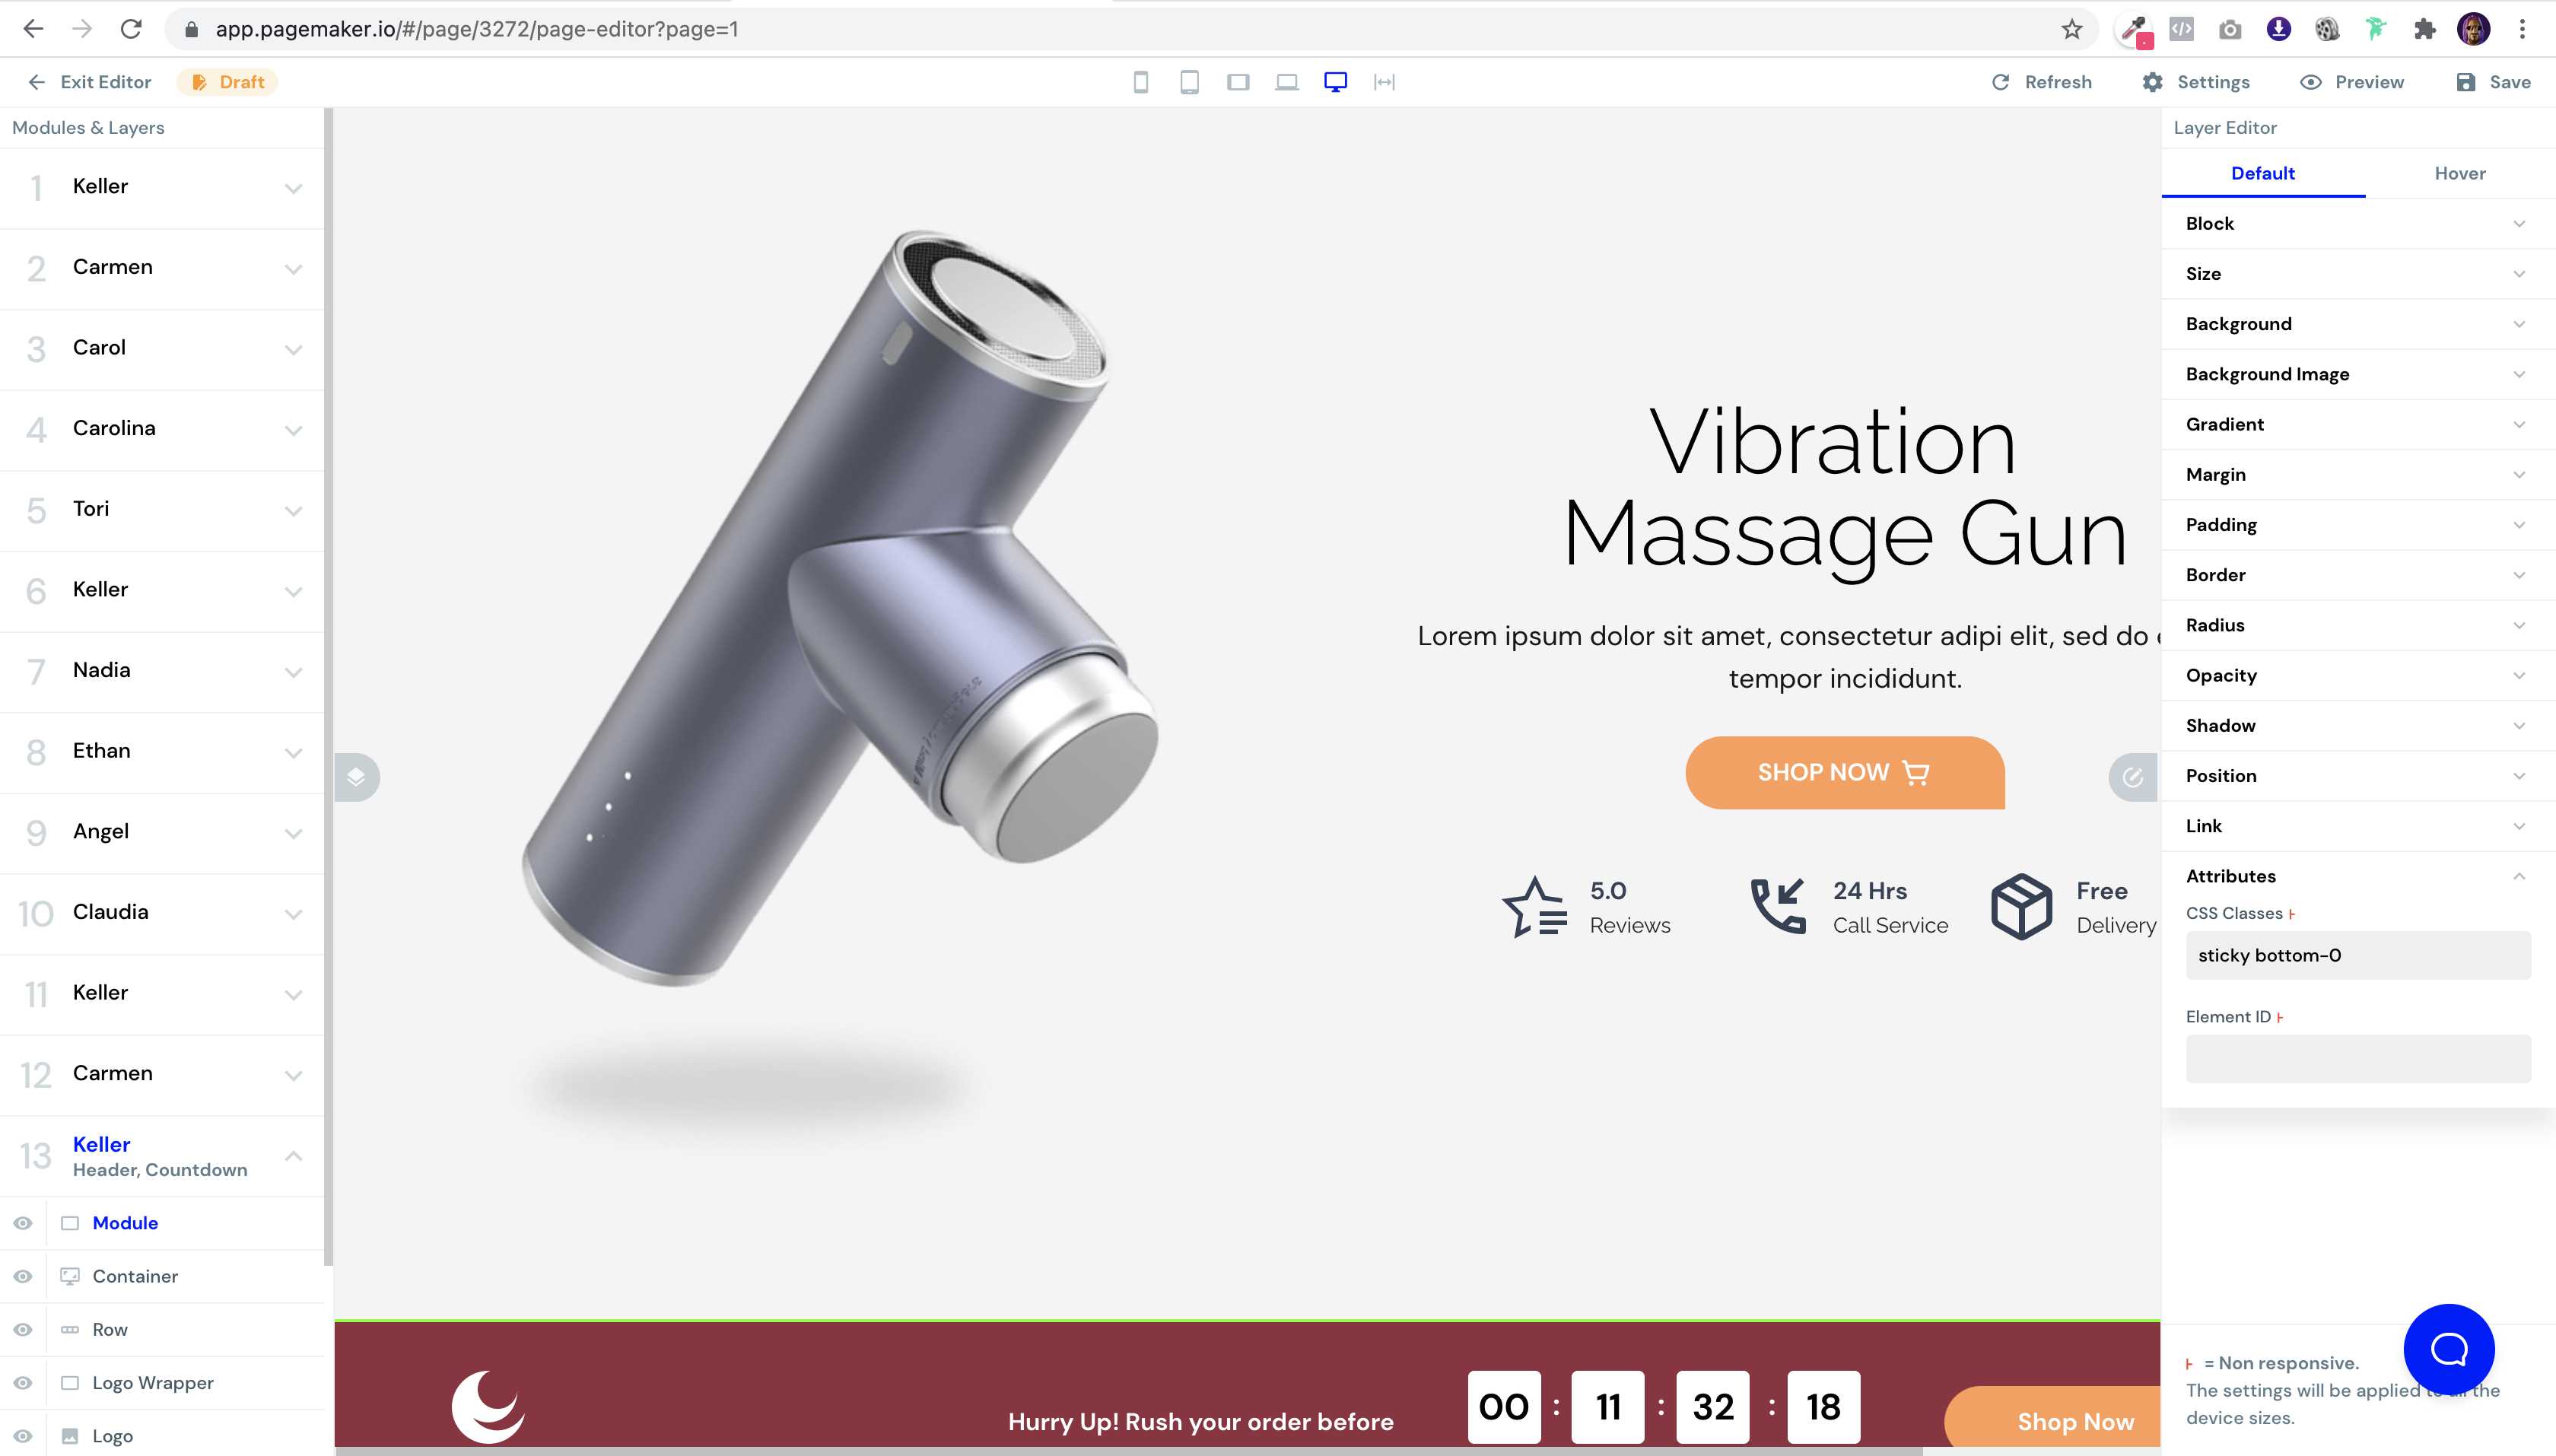Bookmark this page with the star icon
This screenshot has height=1456, width=2556.
(2072, 29)
